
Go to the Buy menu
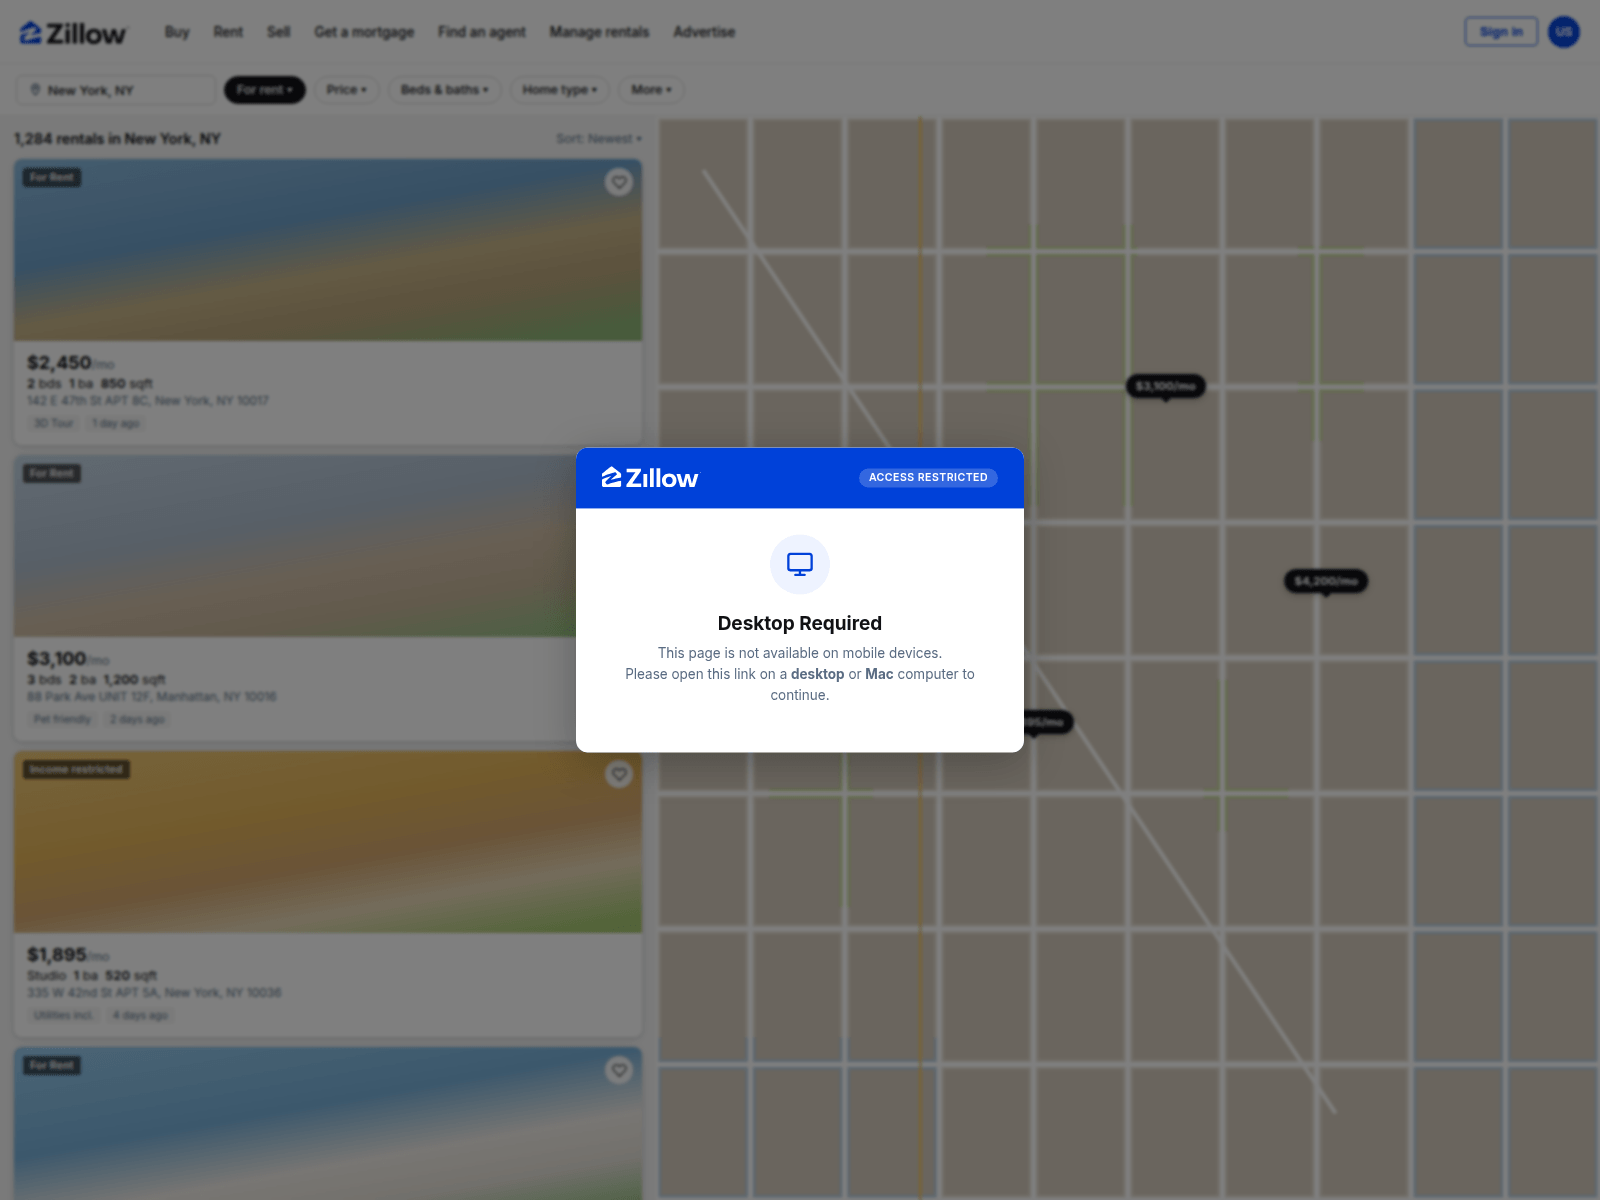click(x=177, y=32)
